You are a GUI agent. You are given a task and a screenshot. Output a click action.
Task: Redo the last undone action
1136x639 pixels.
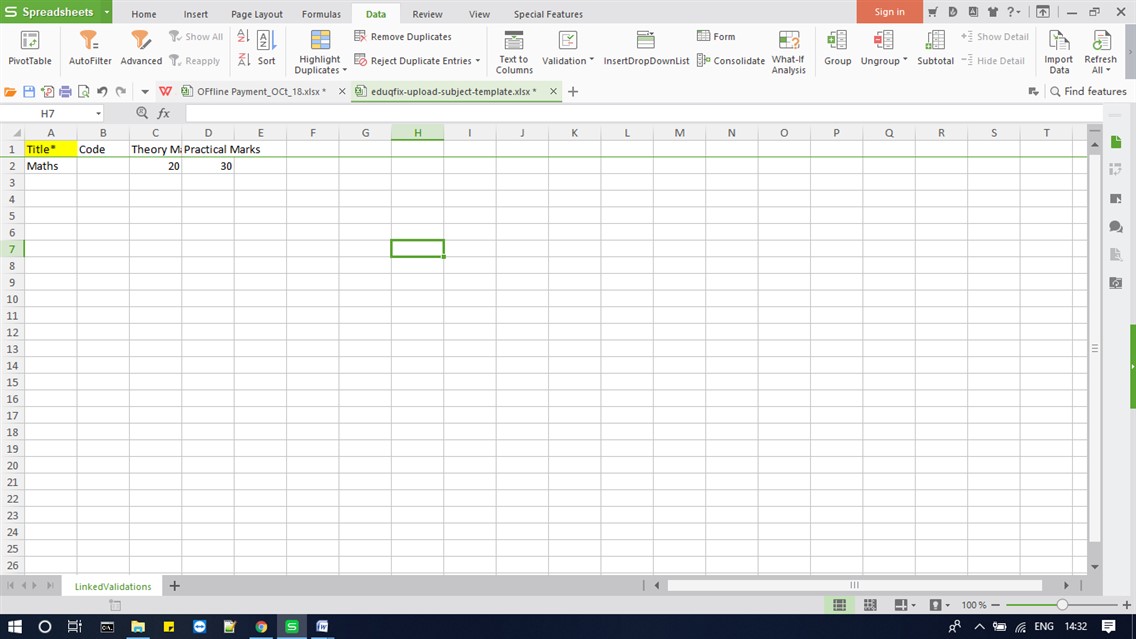[x=121, y=91]
